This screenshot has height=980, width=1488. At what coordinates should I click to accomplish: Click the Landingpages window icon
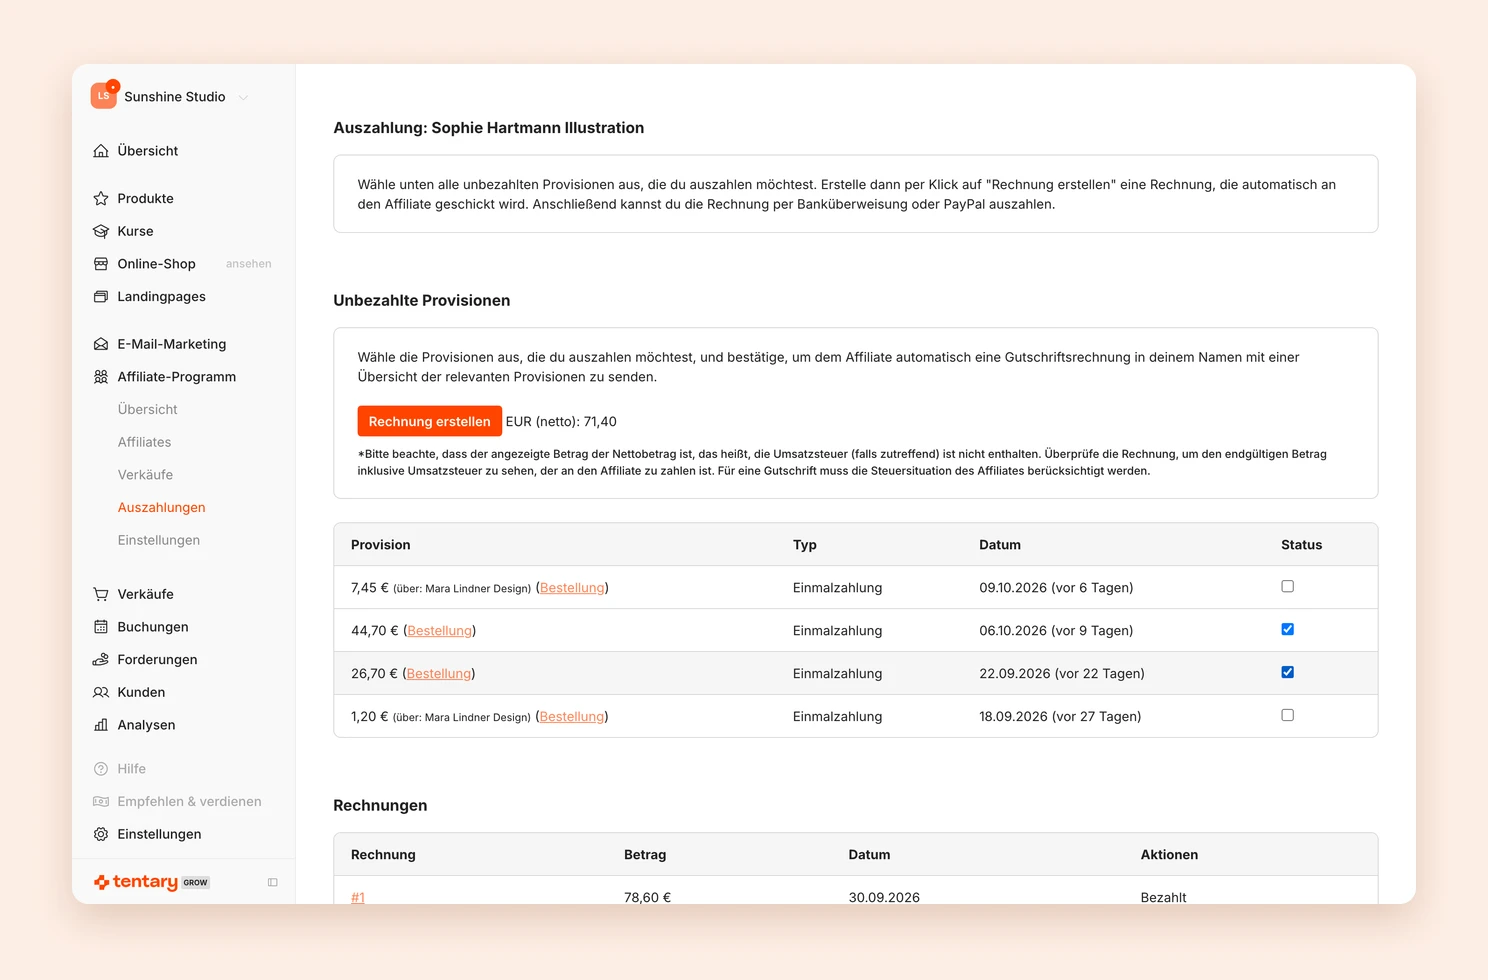tap(101, 297)
